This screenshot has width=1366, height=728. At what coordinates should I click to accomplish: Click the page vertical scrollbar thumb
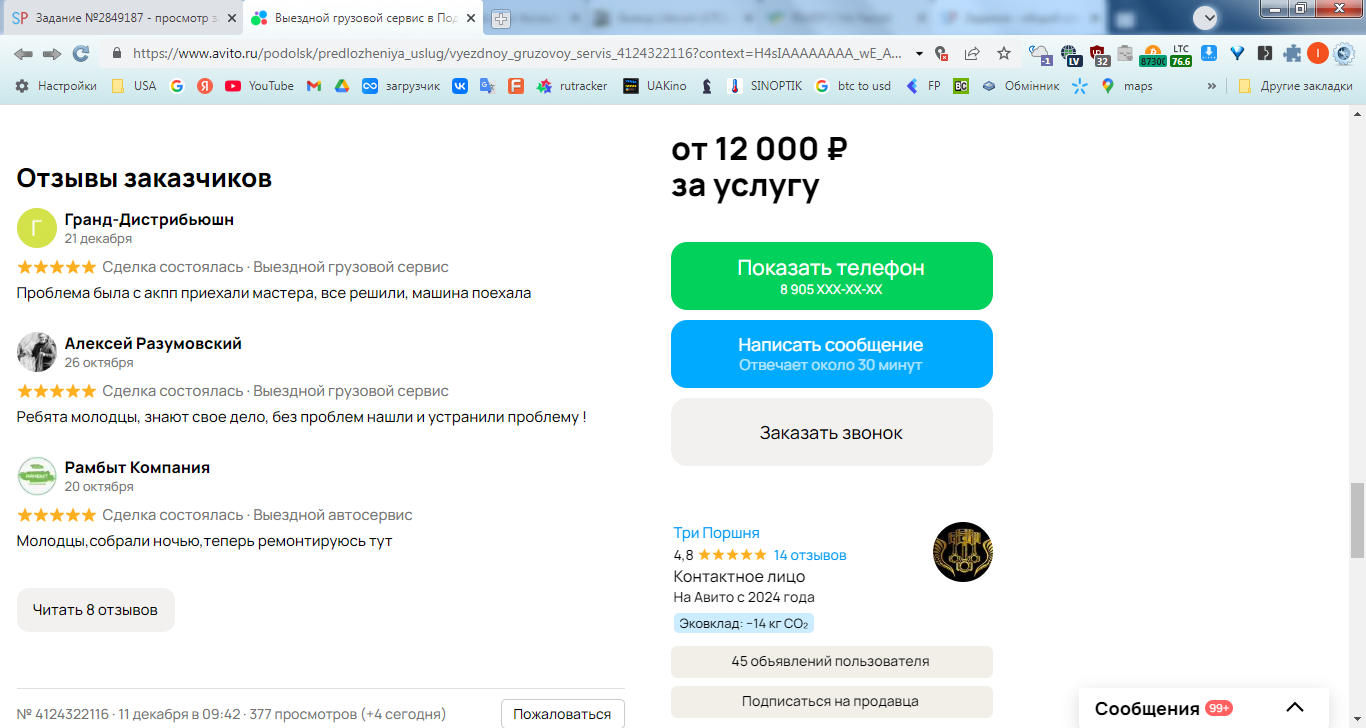[x=1357, y=520]
